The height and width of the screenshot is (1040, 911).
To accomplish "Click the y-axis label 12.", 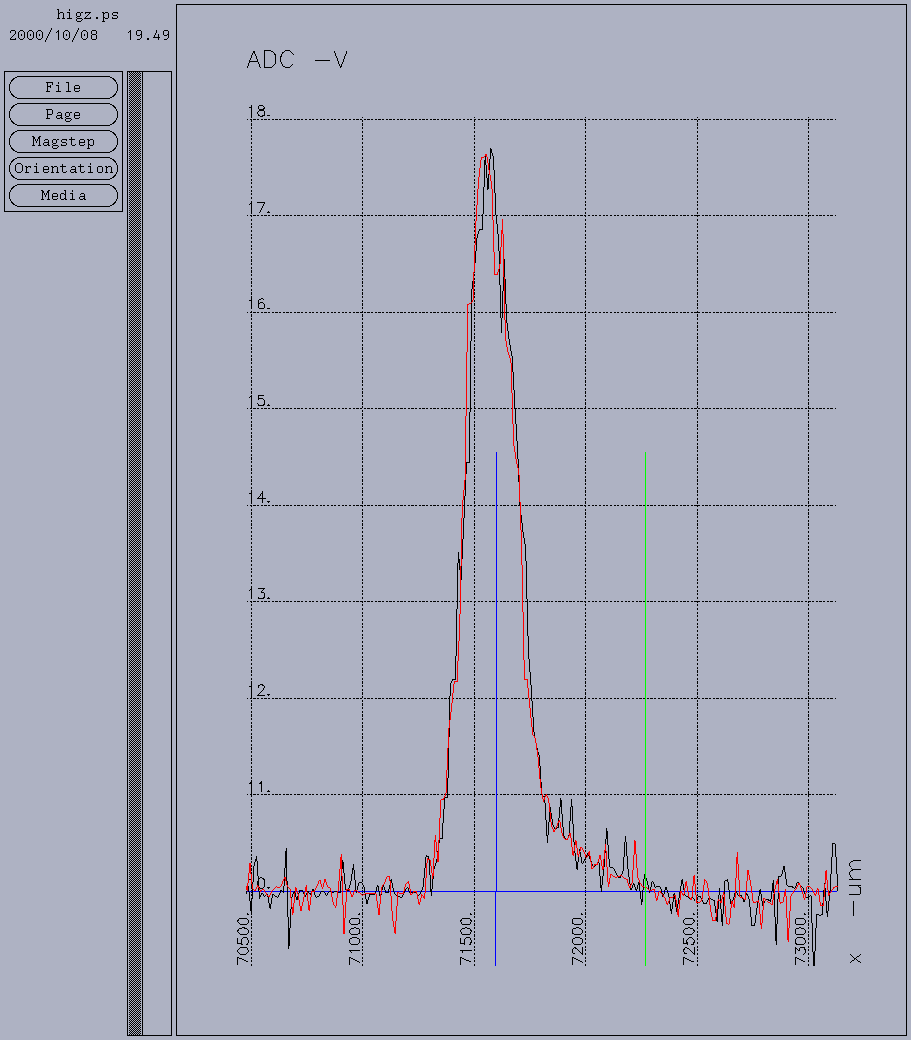I will pyautogui.click(x=259, y=690).
